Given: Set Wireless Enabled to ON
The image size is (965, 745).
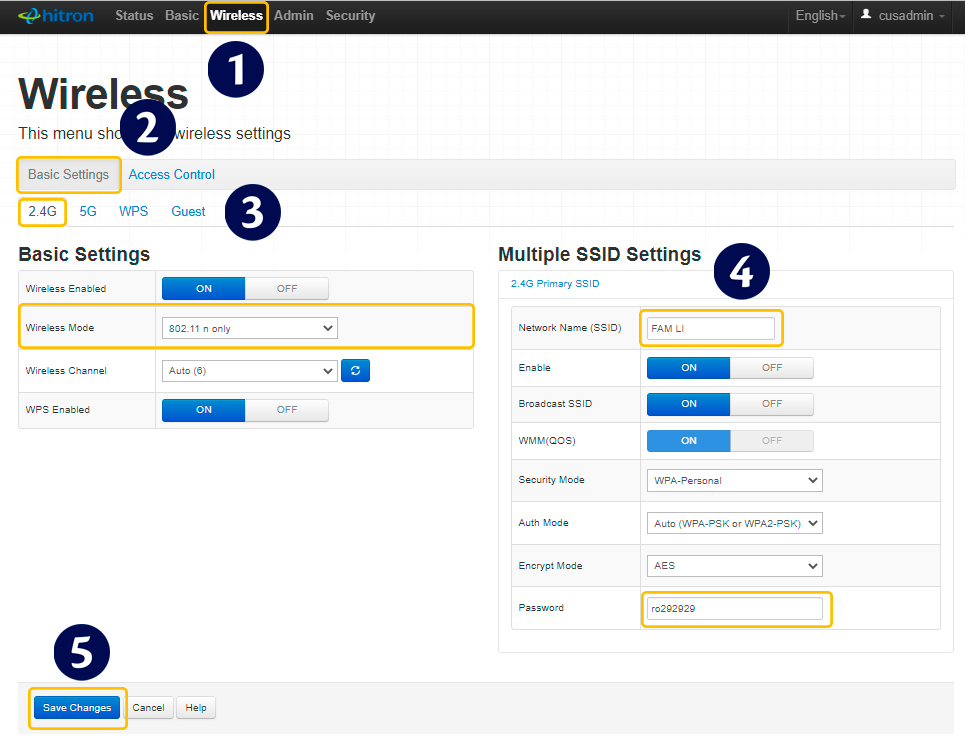Looking at the screenshot, I should (x=204, y=289).
